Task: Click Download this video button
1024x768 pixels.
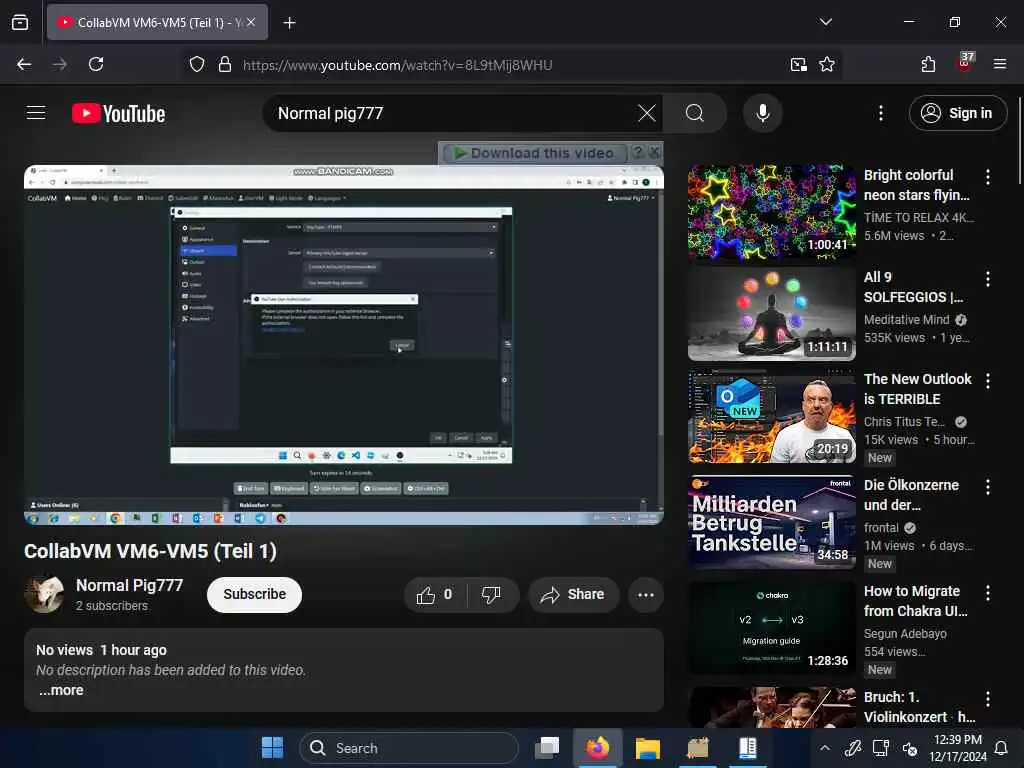Action: click(x=535, y=153)
